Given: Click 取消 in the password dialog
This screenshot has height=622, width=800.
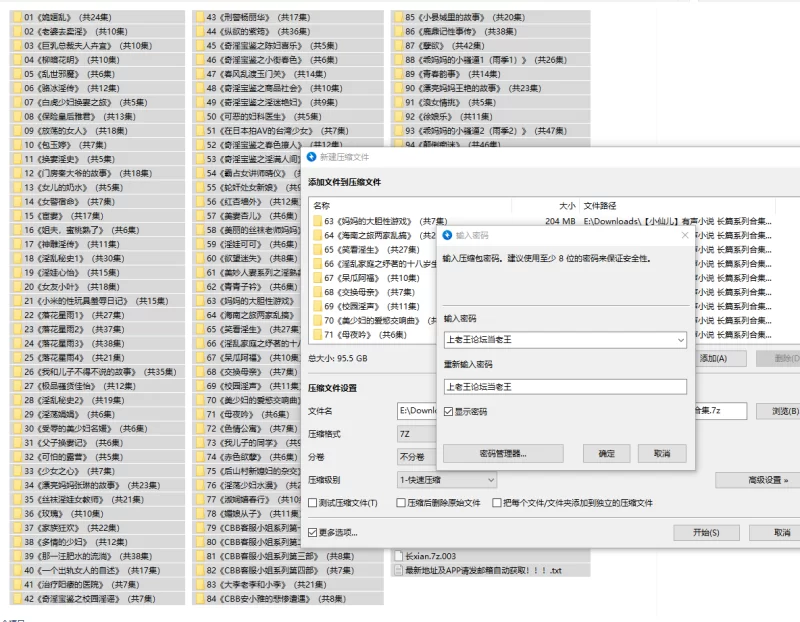Looking at the screenshot, I should pyautogui.click(x=662, y=453).
